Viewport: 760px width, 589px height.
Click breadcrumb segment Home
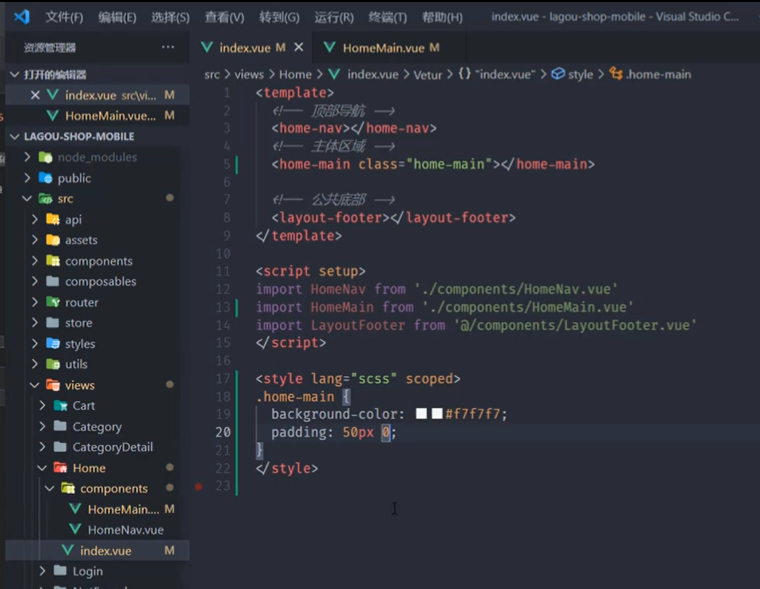point(295,75)
